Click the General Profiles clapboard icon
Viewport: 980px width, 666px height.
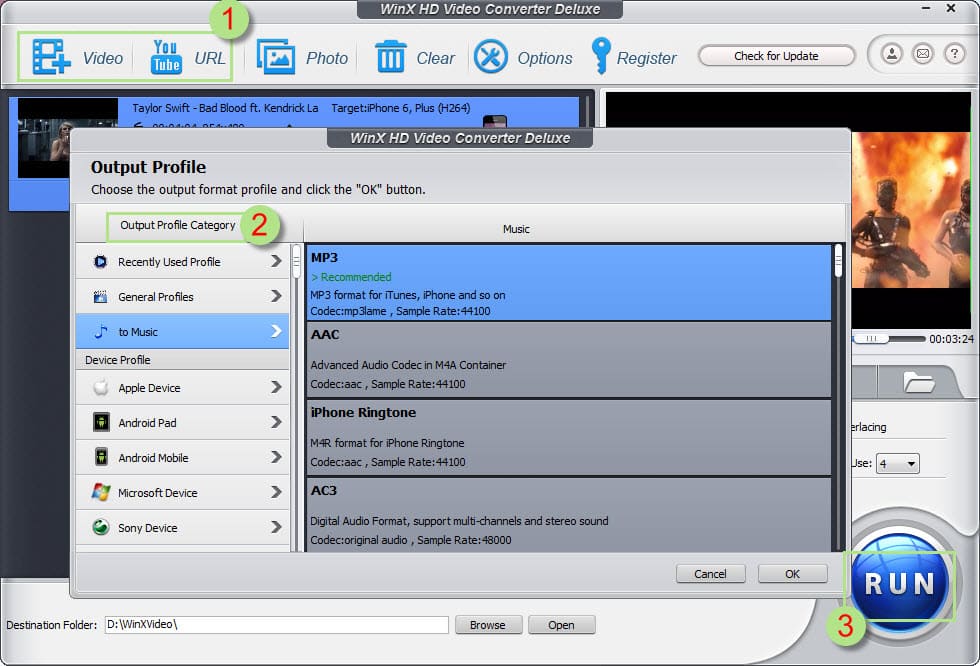[100, 297]
